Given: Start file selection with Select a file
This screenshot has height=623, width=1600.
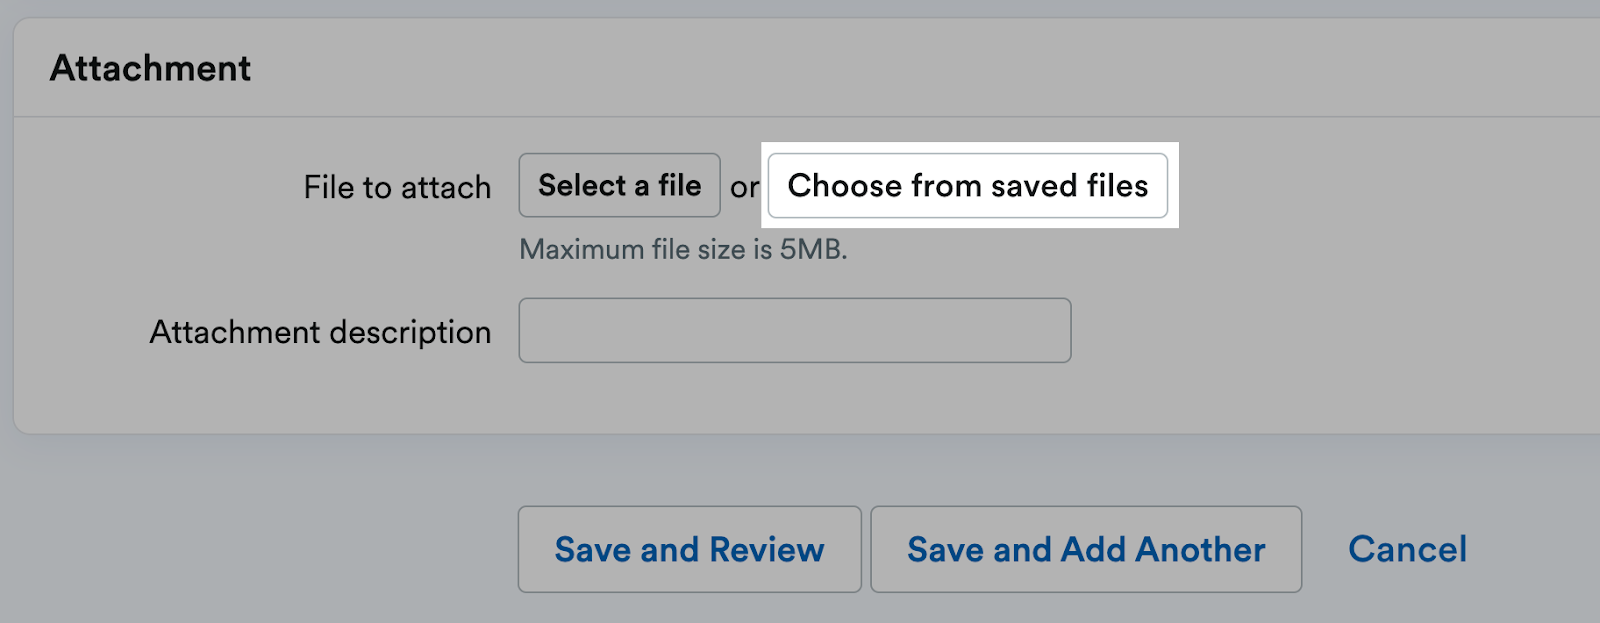Looking at the screenshot, I should [x=619, y=185].
